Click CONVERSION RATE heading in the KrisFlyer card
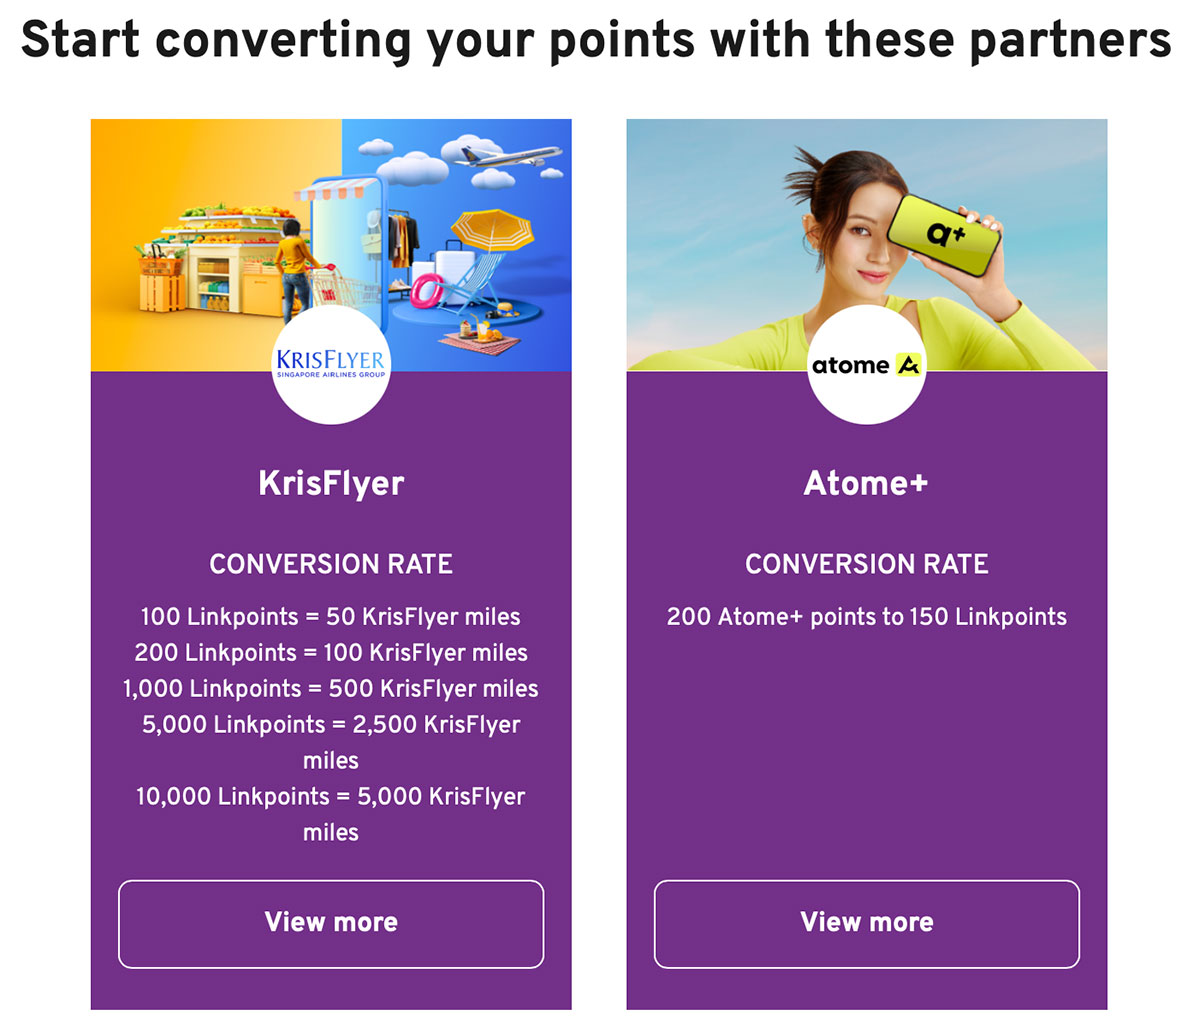The height and width of the screenshot is (1027, 1200). click(331, 564)
